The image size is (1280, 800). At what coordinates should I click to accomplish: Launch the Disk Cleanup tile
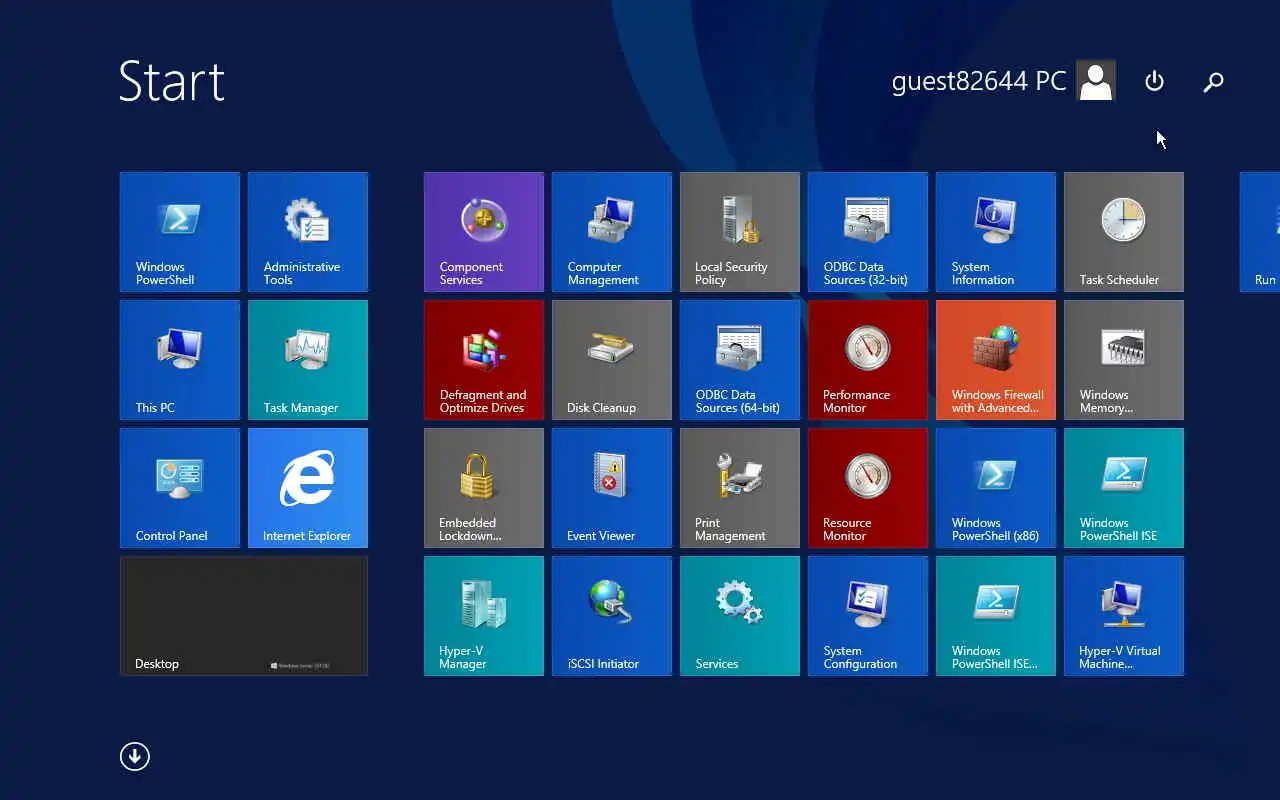point(612,360)
